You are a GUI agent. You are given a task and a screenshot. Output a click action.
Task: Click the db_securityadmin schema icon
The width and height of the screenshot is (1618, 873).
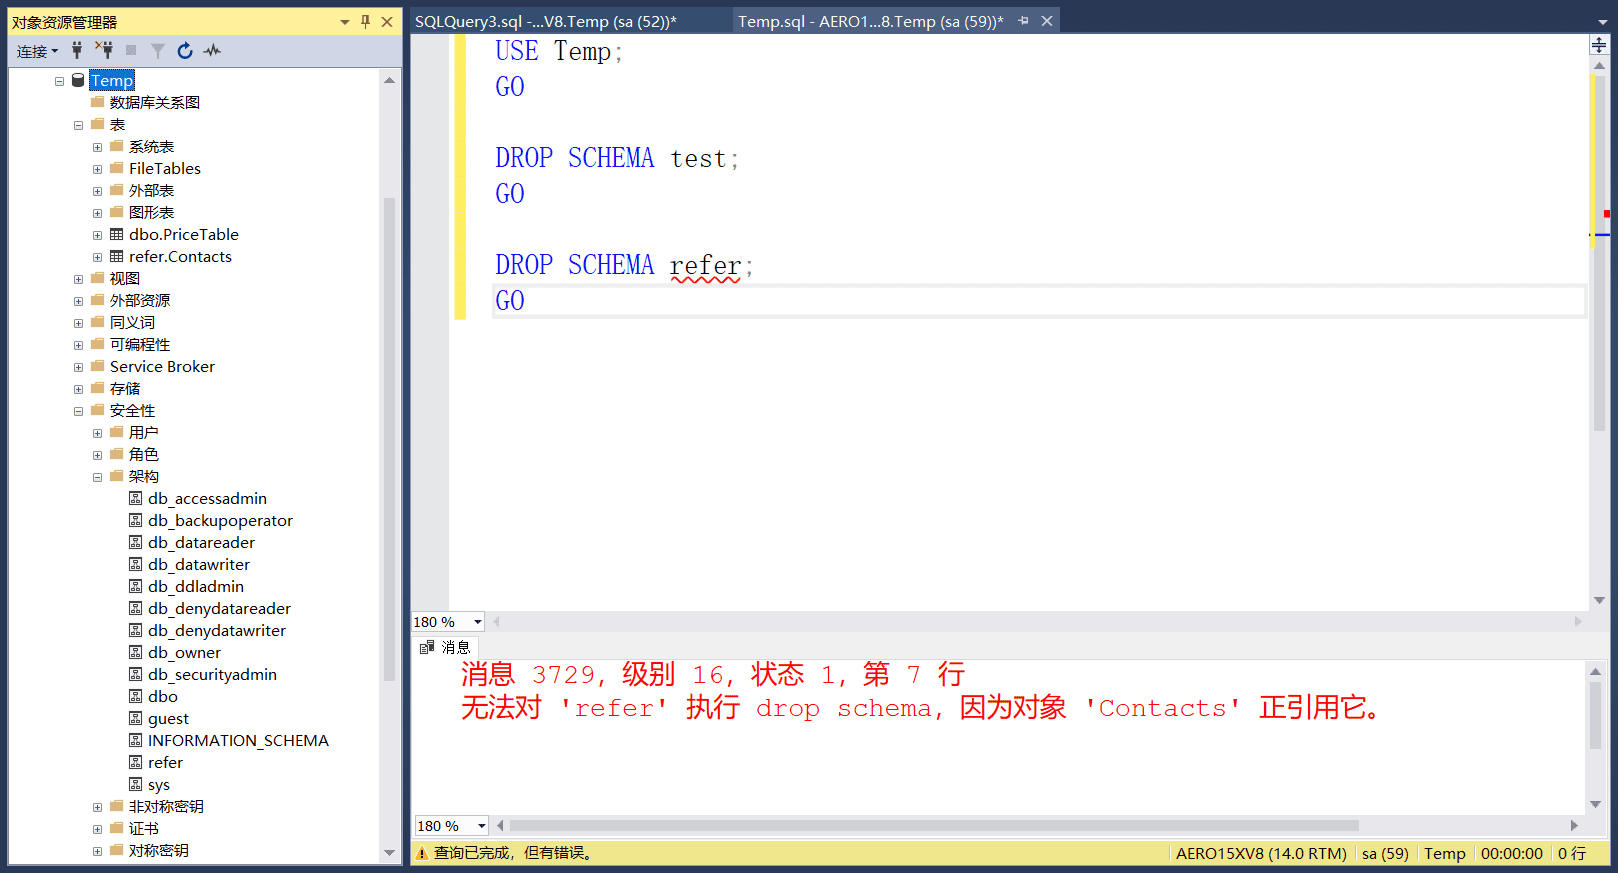(136, 674)
